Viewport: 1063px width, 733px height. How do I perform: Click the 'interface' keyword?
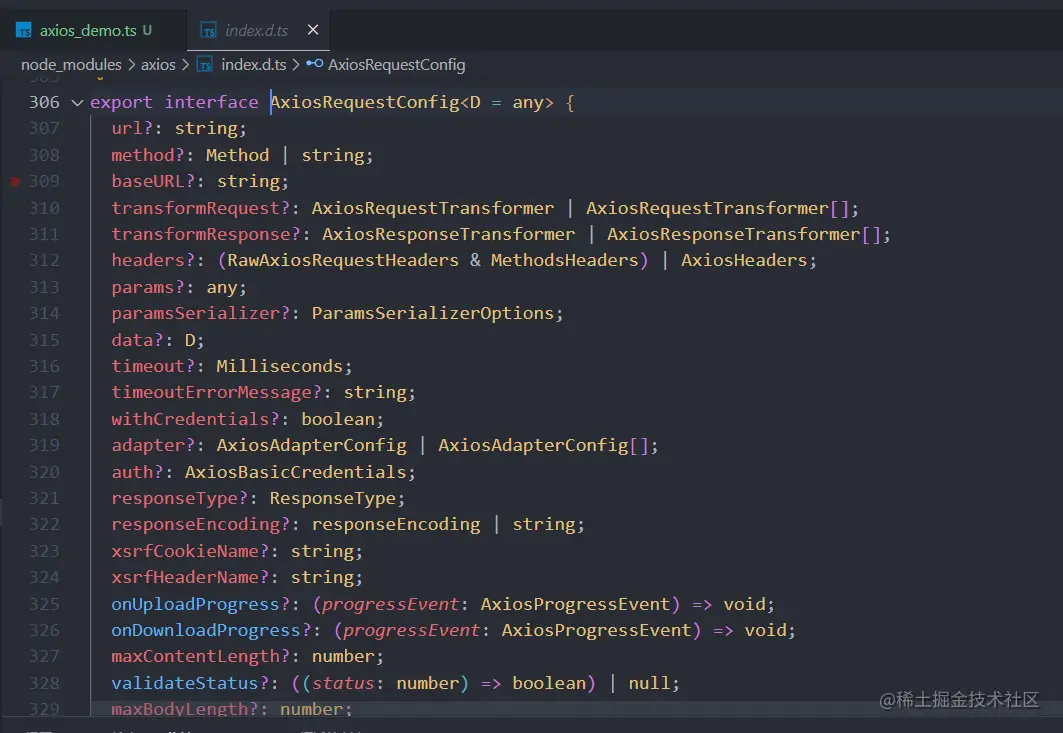212,102
